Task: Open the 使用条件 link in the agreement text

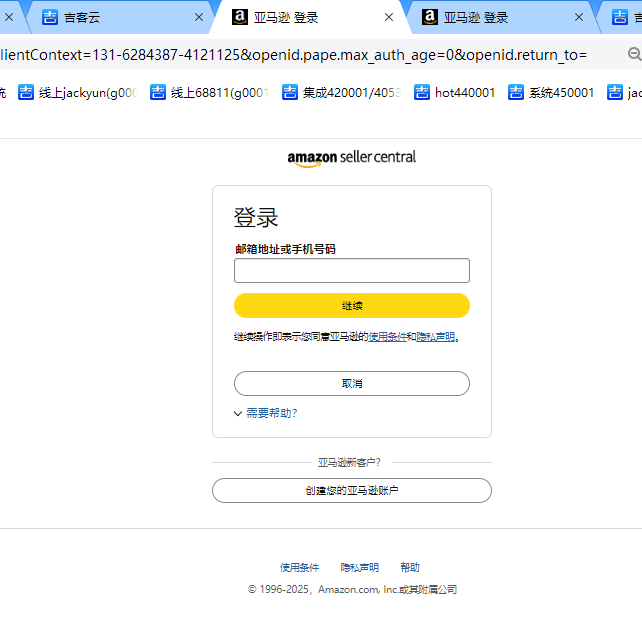Action: [387, 337]
